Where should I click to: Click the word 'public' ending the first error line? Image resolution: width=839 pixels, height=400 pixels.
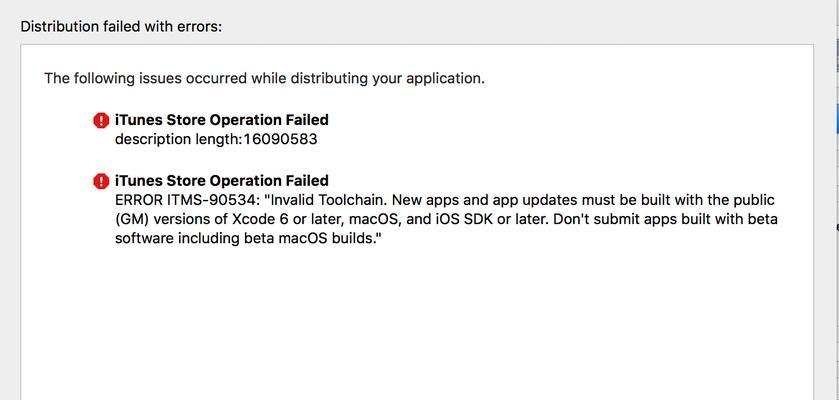point(754,201)
